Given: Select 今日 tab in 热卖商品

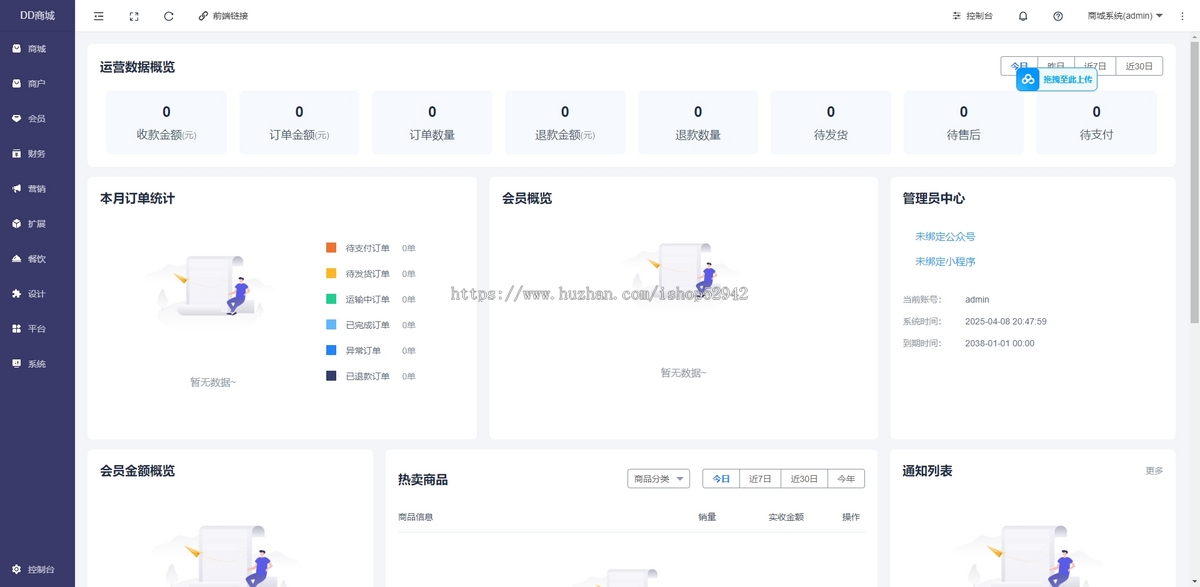Looking at the screenshot, I should 722,479.
